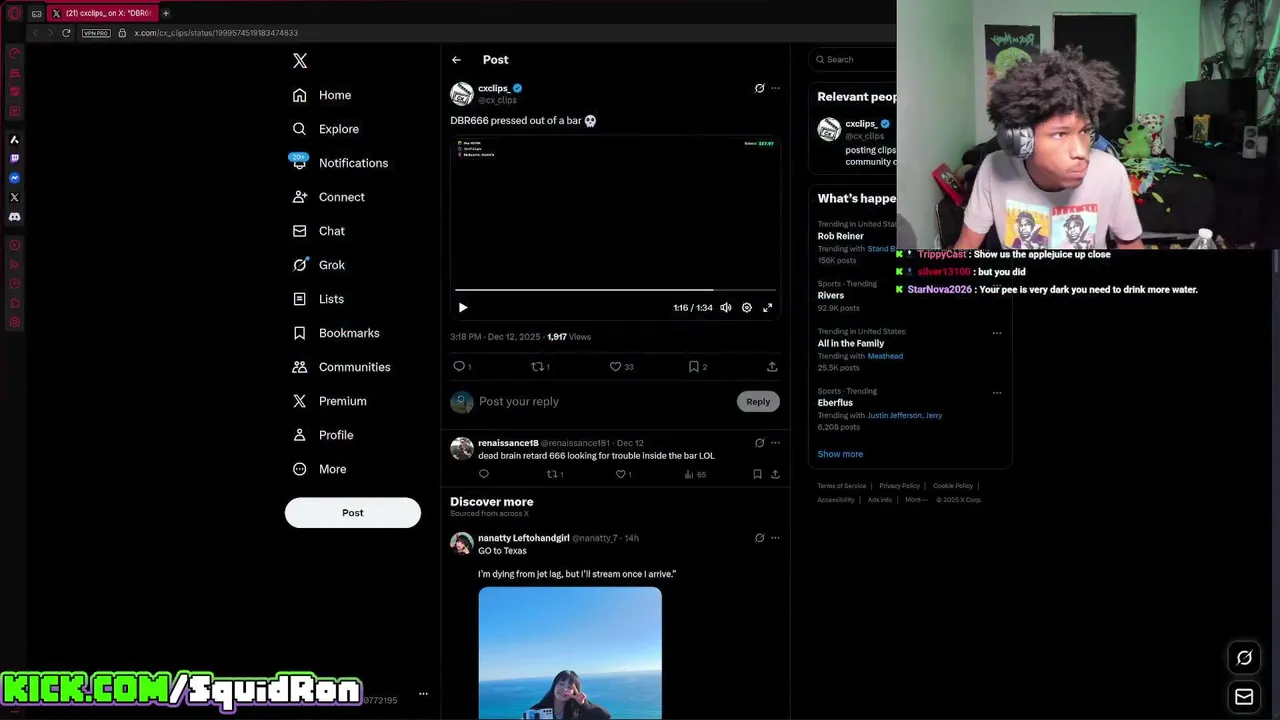Open account menu dots at sidebar bottom
Screen dimensions: 1280x720
(x=423, y=693)
